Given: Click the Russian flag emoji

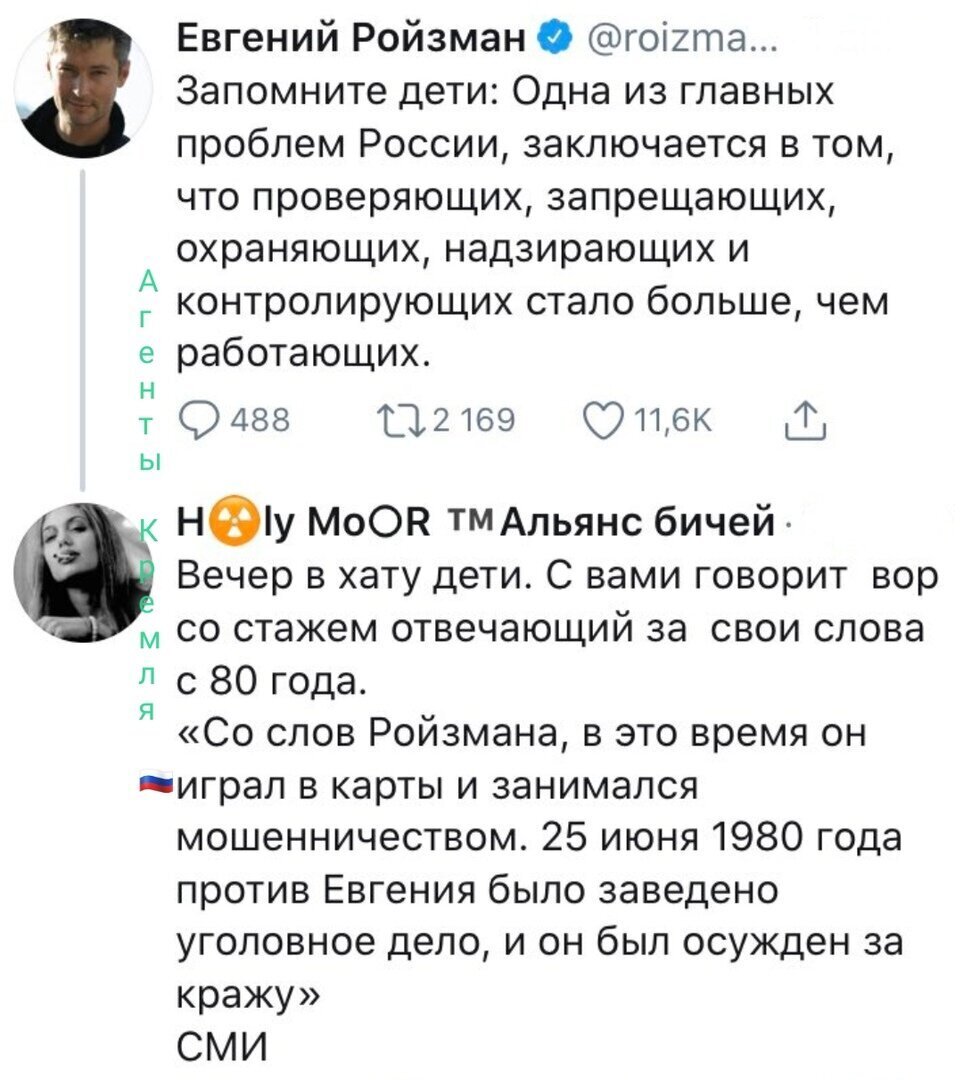Looking at the screenshot, I should pos(156,784).
